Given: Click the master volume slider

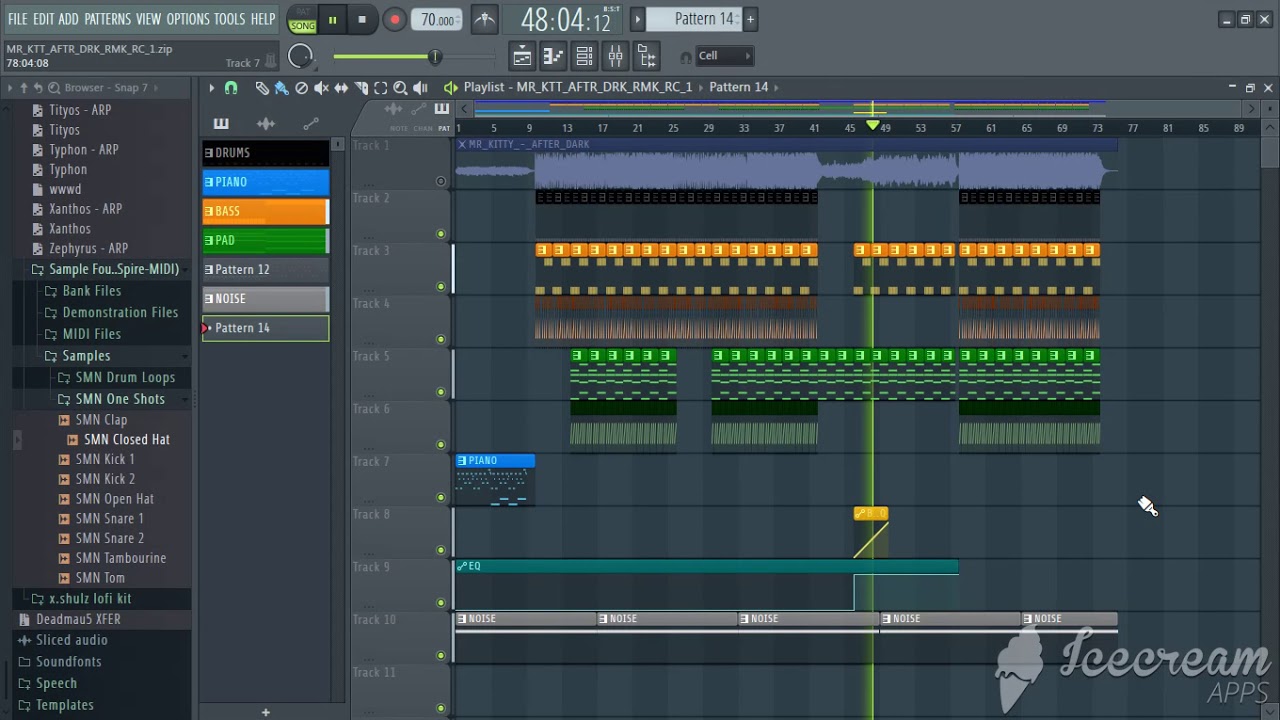Looking at the screenshot, I should [414, 57].
